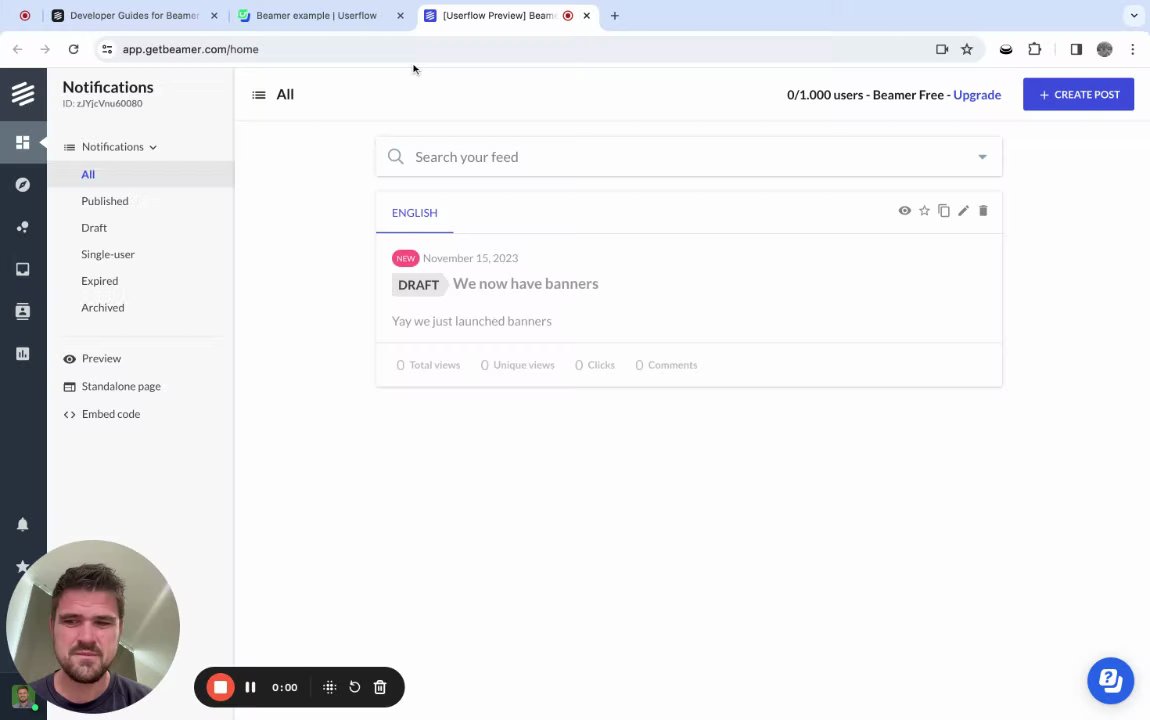Click the site info icon in address bar

pyautogui.click(x=107, y=49)
